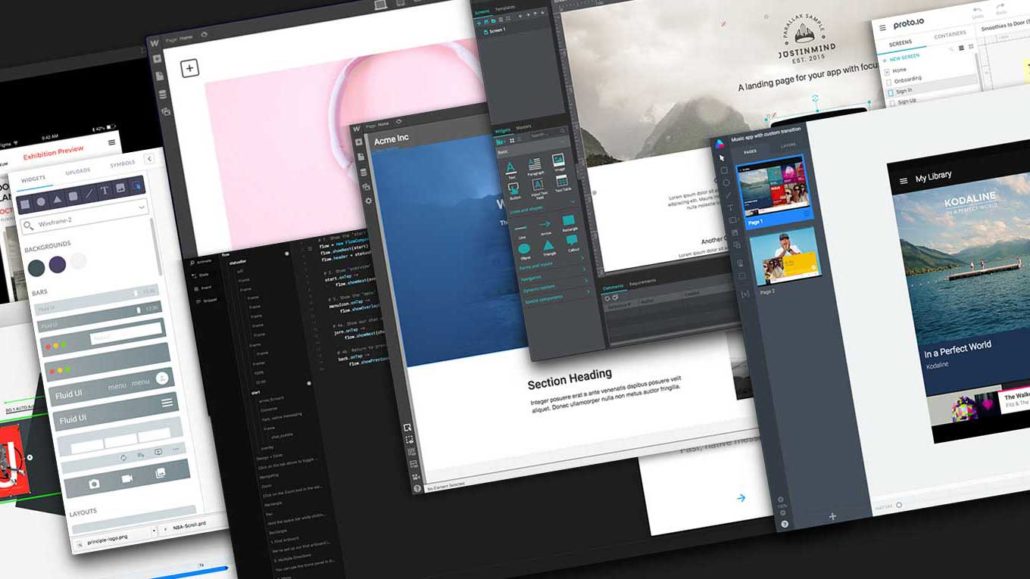Switch to the Requirements tab in Justinmind
This screenshot has width=1030, height=579.
coord(642,282)
